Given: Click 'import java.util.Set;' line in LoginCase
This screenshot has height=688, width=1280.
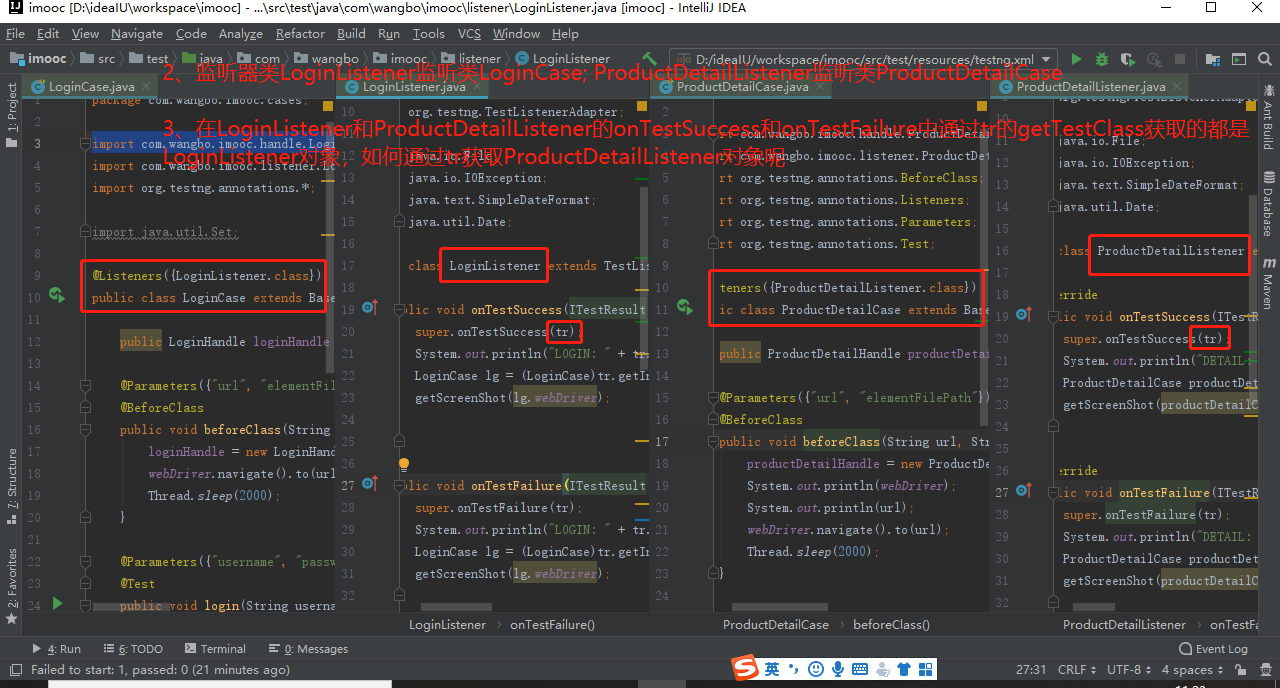Looking at the screenshot, I should click(166, 232).
